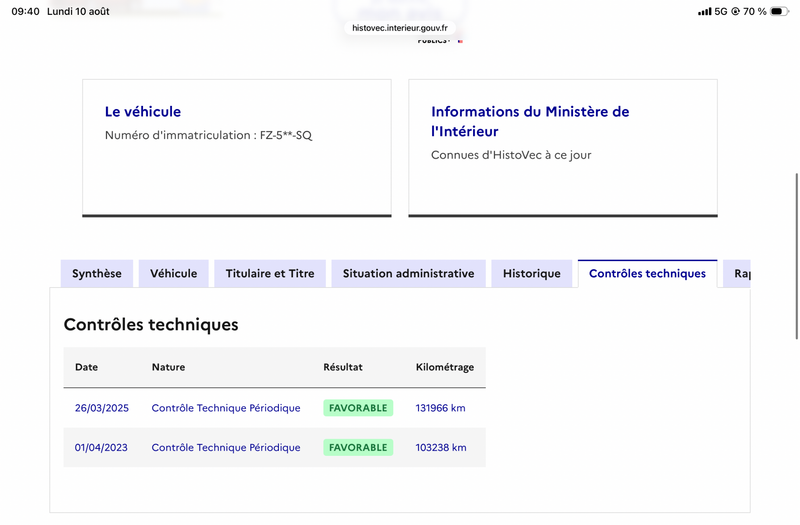Click the FAVORABLE badge for 01/04/2023
This screenshot has width=800, height=525.
coord(358,447)
